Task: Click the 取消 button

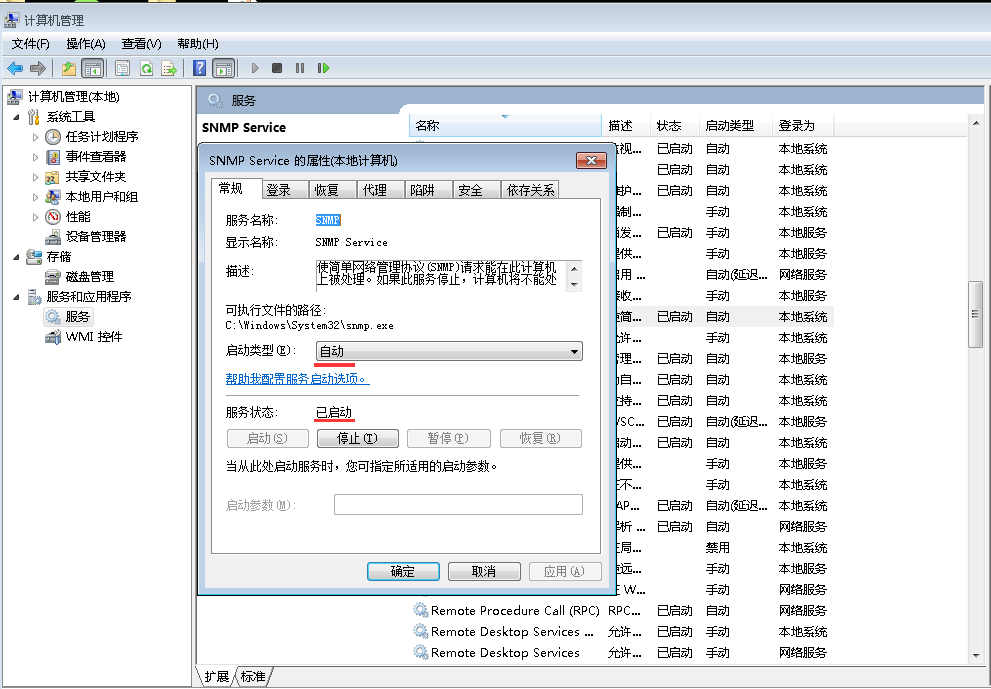Action: tap(484, 571)
